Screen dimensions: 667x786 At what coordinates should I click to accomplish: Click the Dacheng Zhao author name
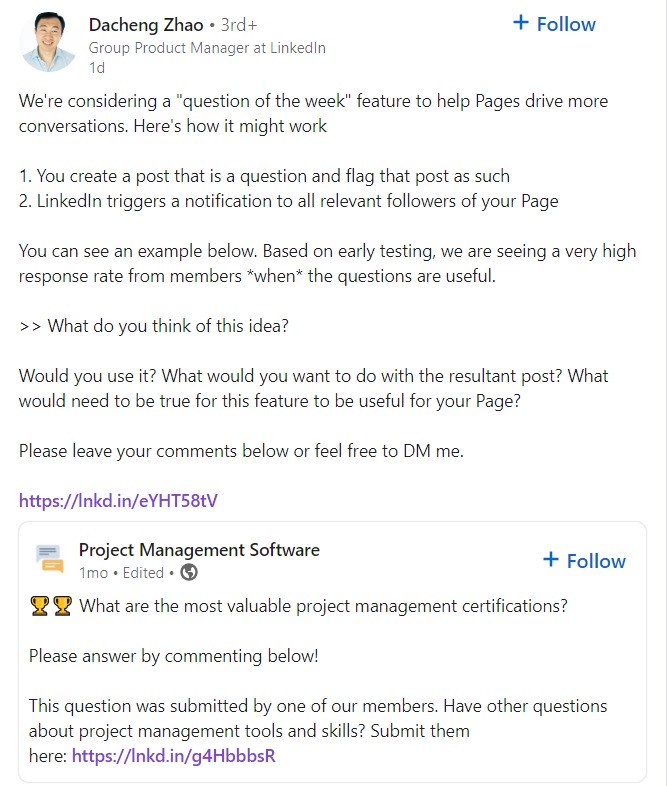click(x=146, y=25)
